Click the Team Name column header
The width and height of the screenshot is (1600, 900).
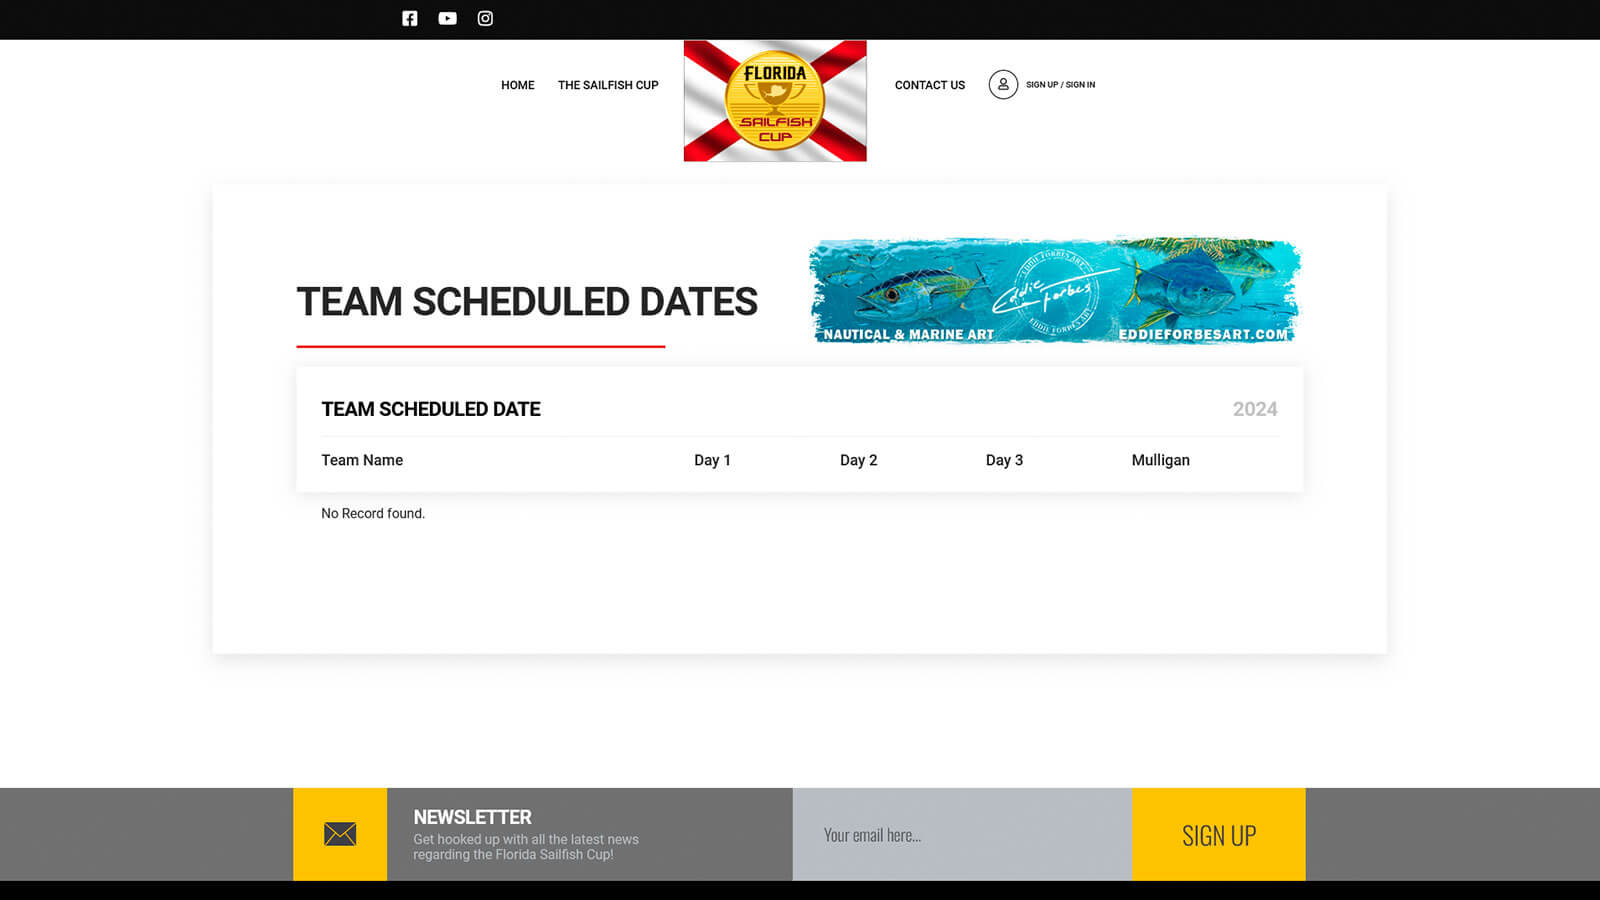362,460
